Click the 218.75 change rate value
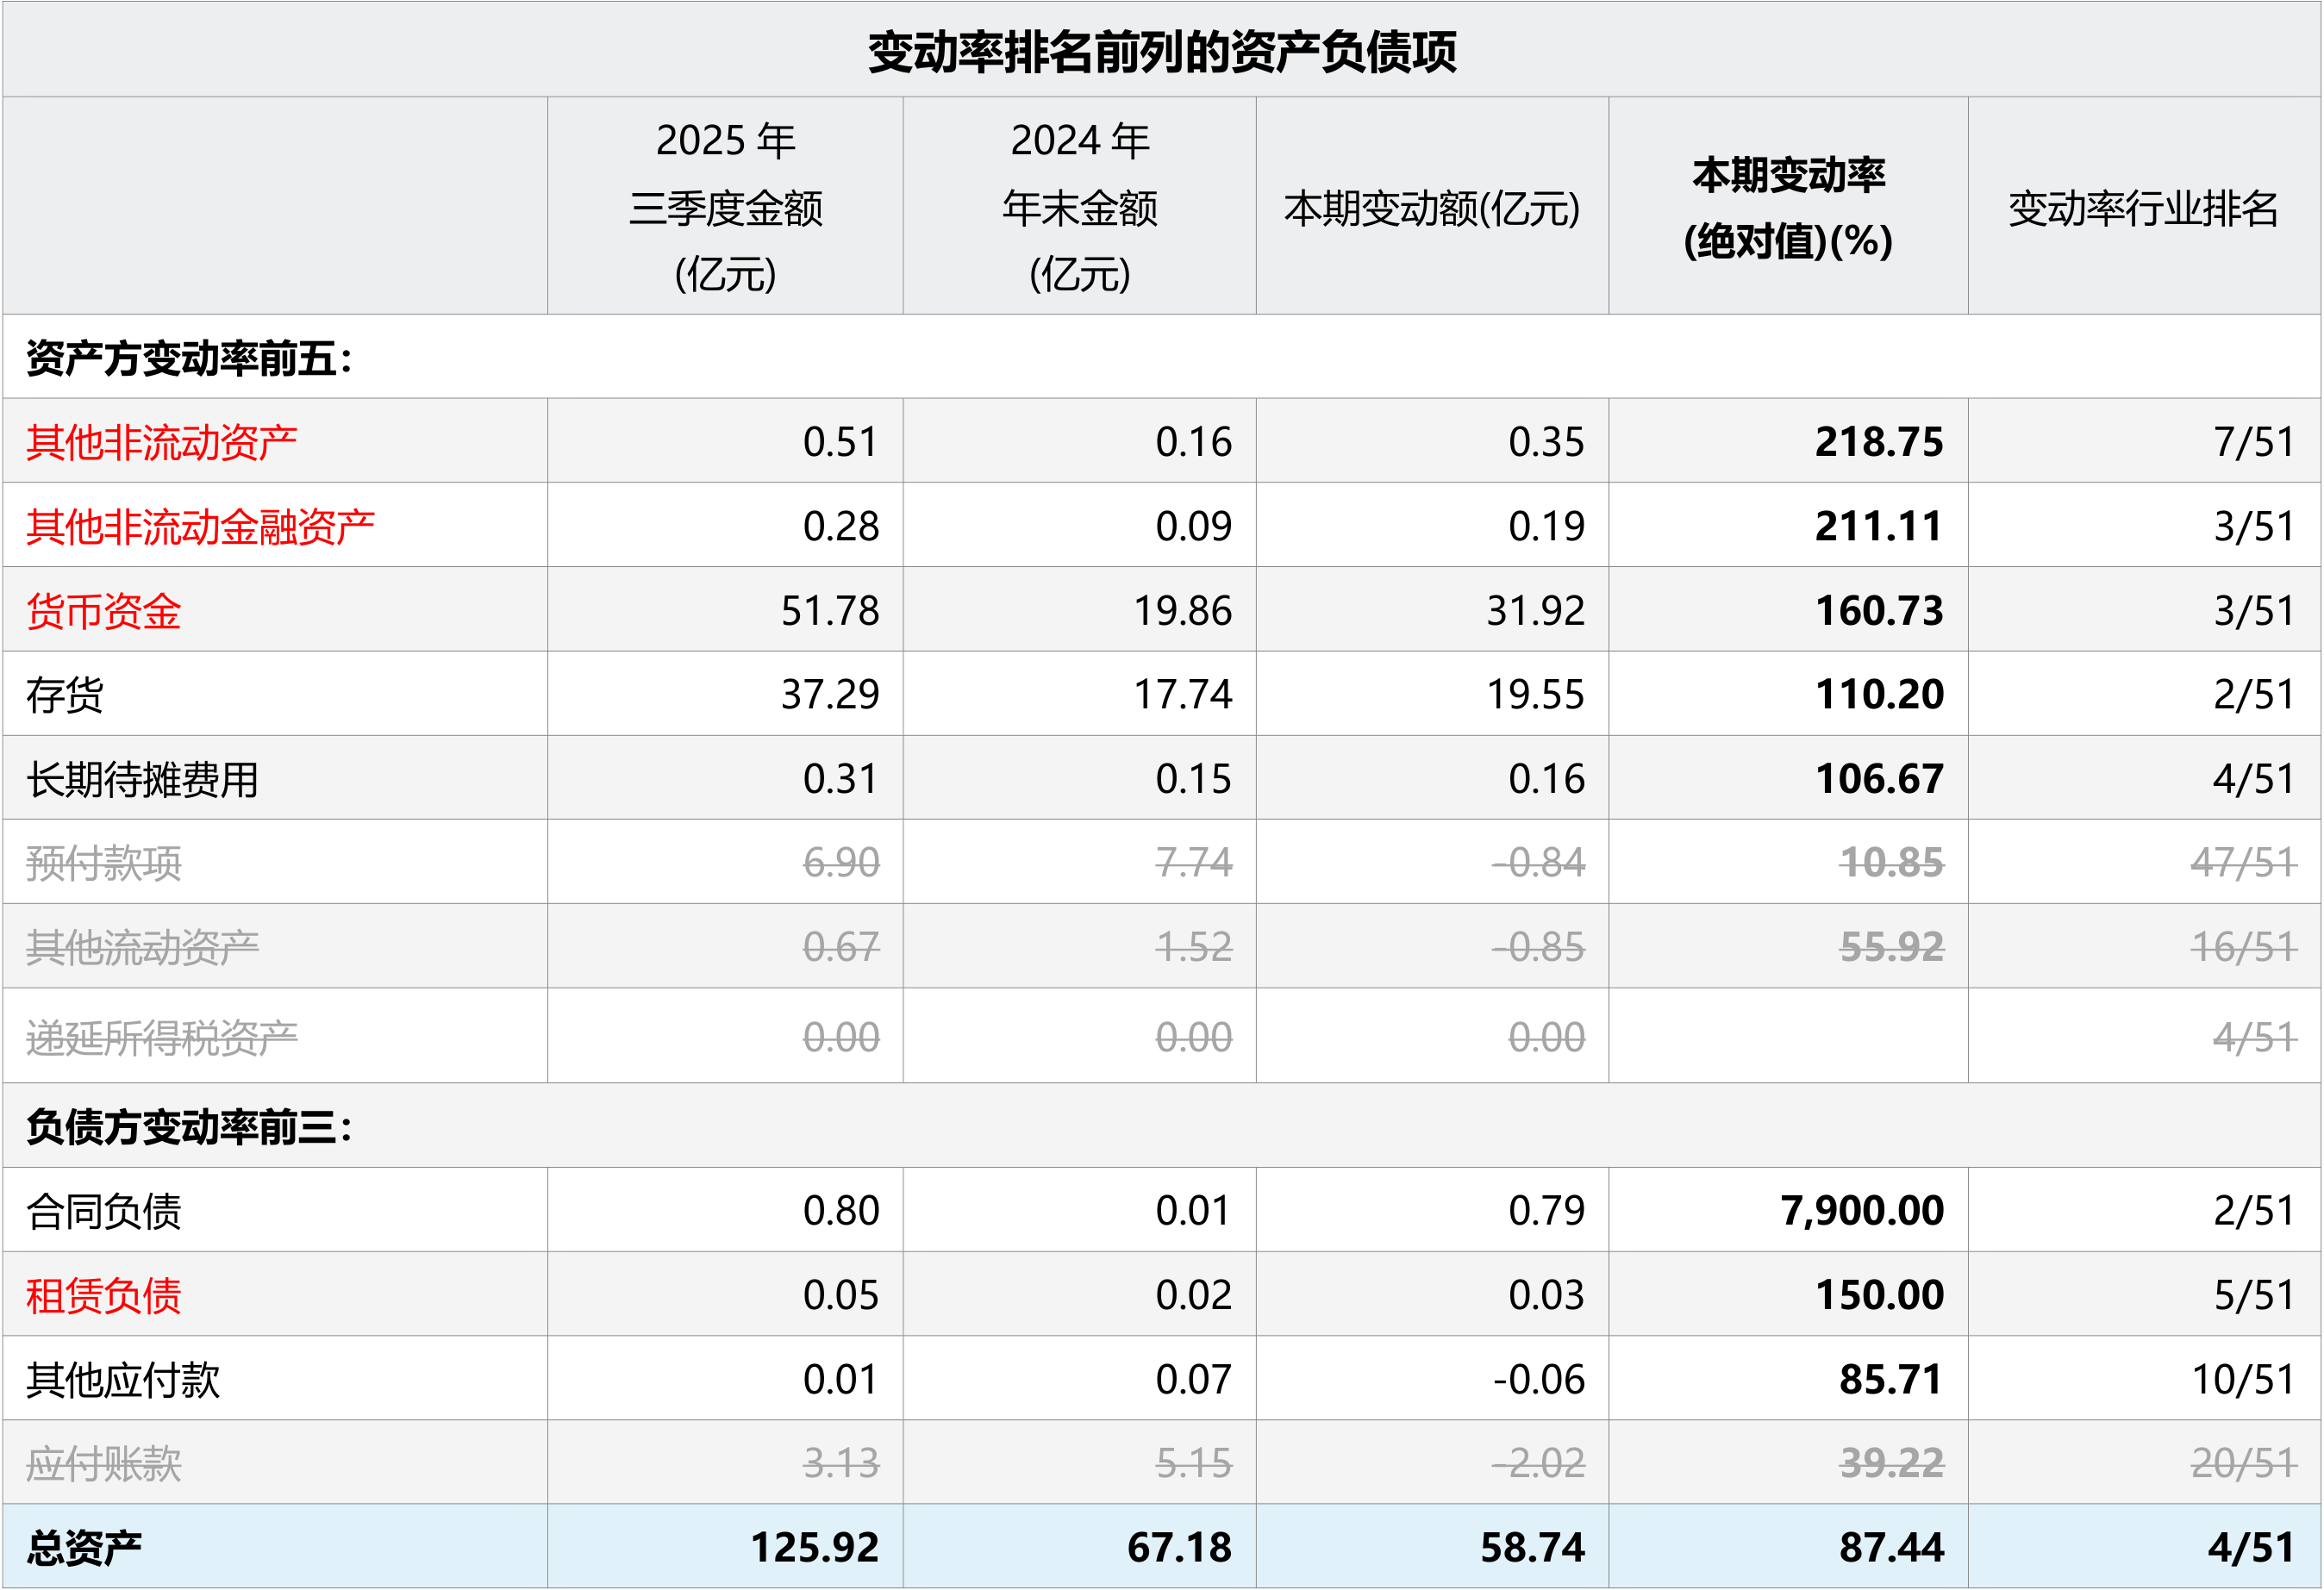The image size is (2324, 1590). (x=1878, y=442)
